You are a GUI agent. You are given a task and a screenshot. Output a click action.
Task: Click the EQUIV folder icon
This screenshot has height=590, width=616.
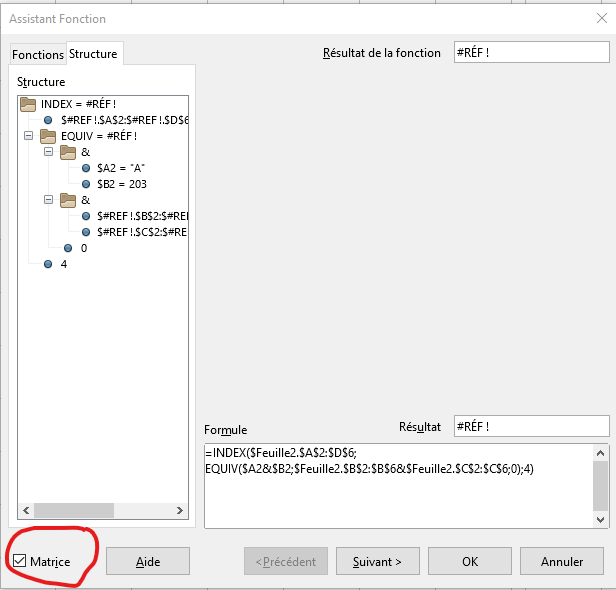pos(47,135)
